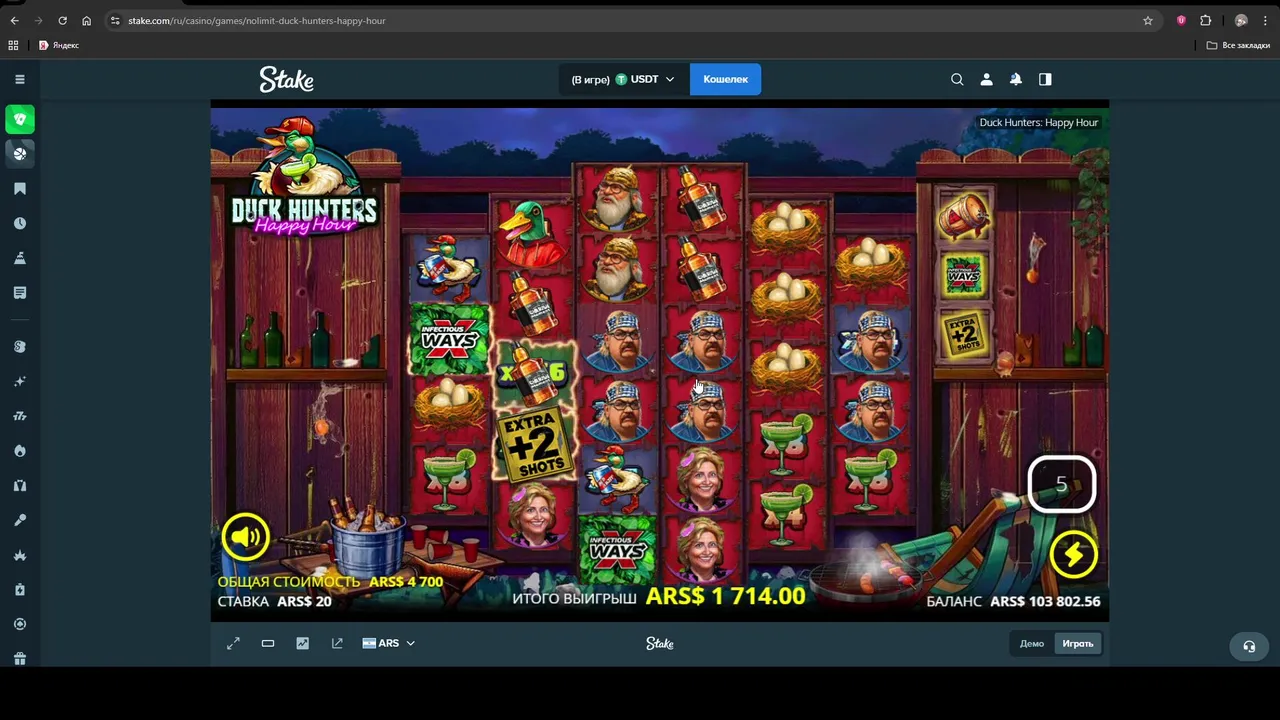Open the bookmark Favourites icon in sidebar
The height and width of the screenshot is (720, 1280).
(x=19, y=189)
